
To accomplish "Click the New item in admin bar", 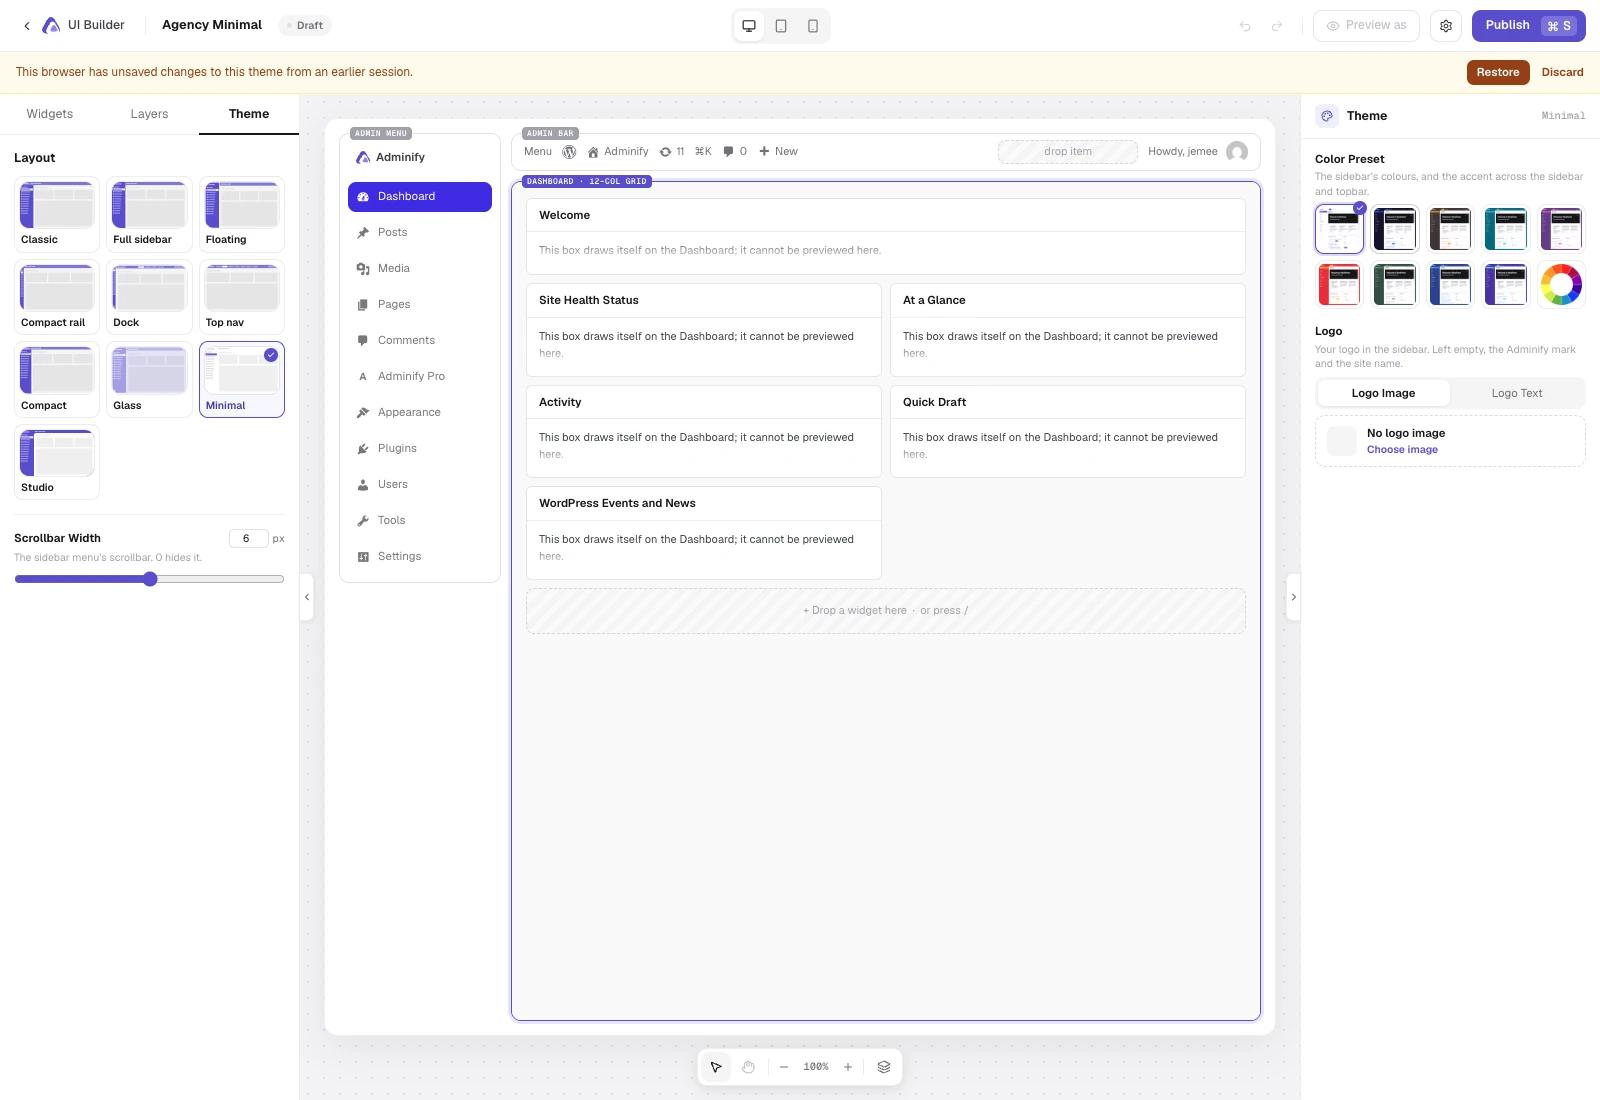I will pyautogui.click(x=778, y=152).
